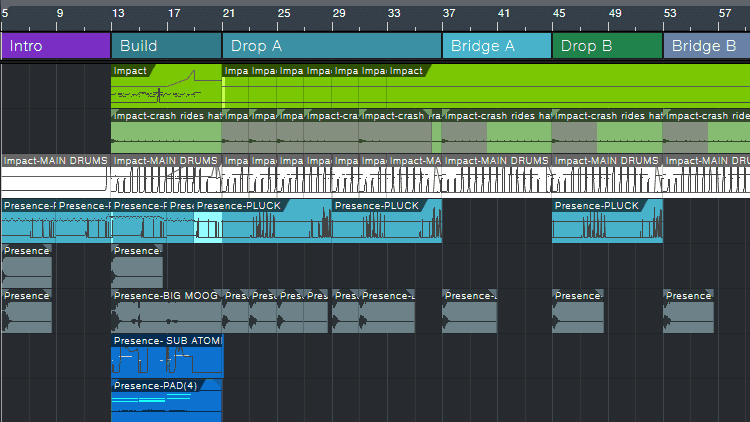750x422 pixels.
Task: Select grey Presence clip at Bridge B
Action: (x=688, y=311)
